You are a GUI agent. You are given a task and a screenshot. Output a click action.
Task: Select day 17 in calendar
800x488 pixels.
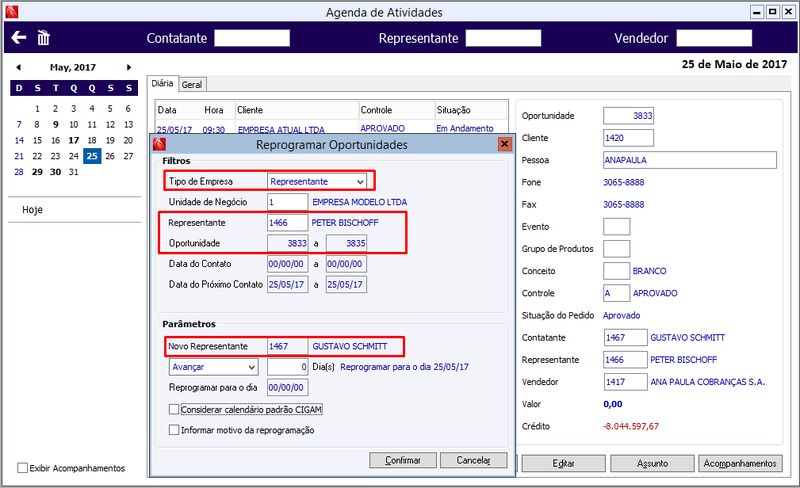[x=73, y=140]
